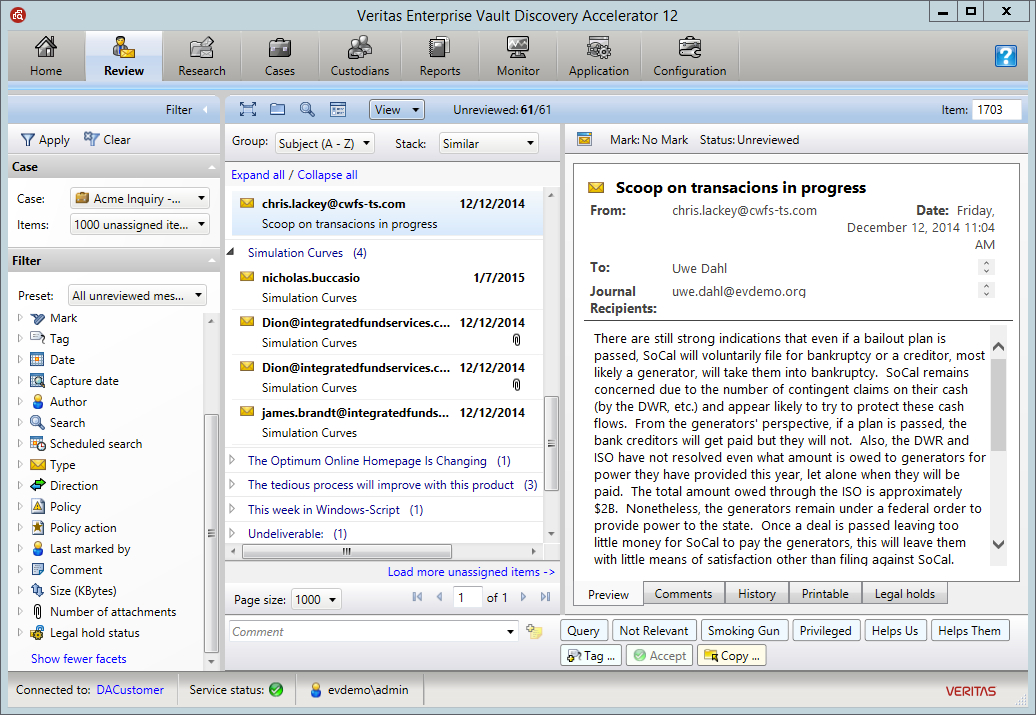Expand the Date facet
1036x715 pixels.
tap(20, 359)
